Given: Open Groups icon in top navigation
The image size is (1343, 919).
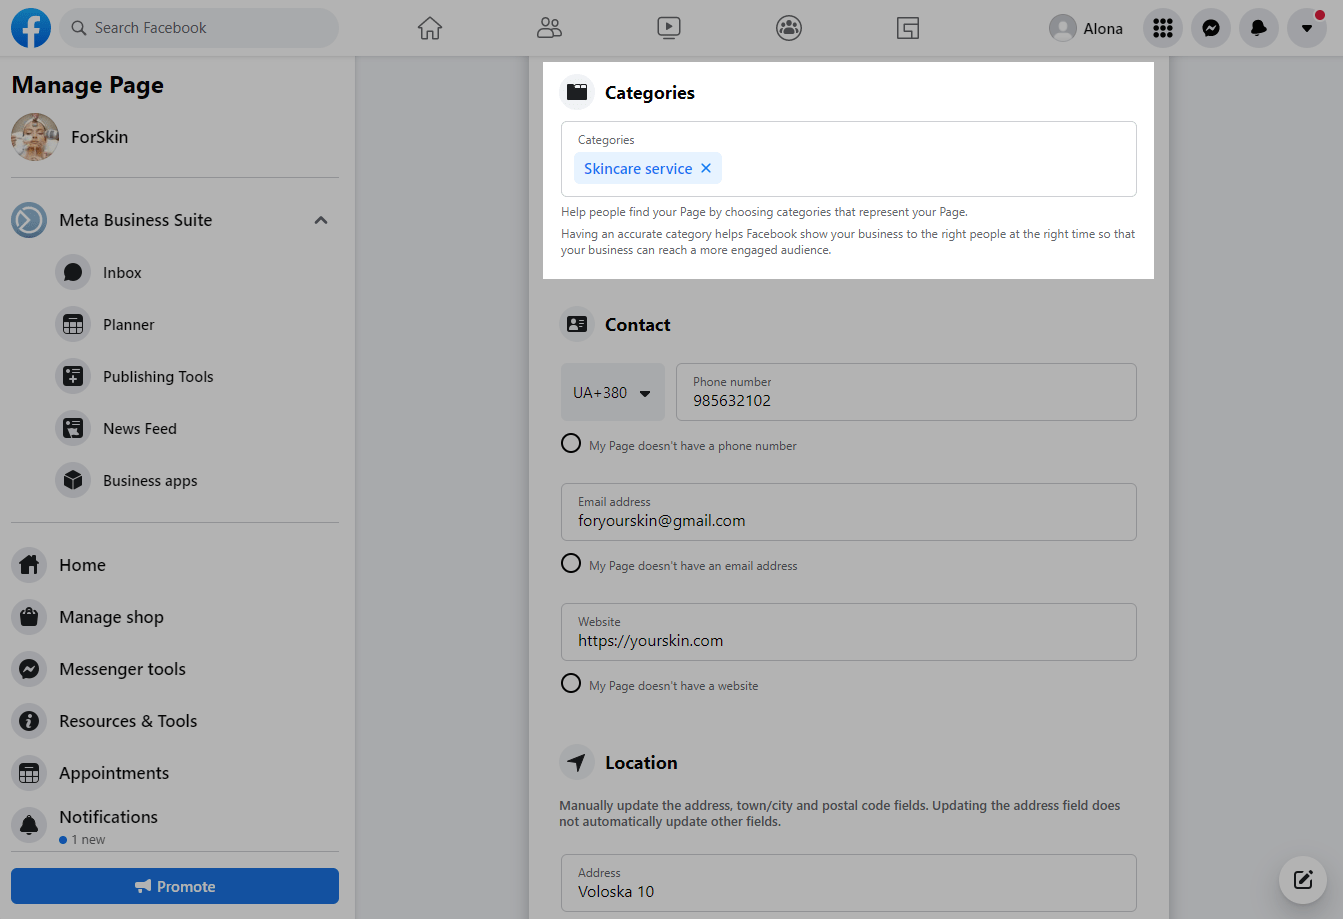Looking at the screenshot, I should pos(789,28).
